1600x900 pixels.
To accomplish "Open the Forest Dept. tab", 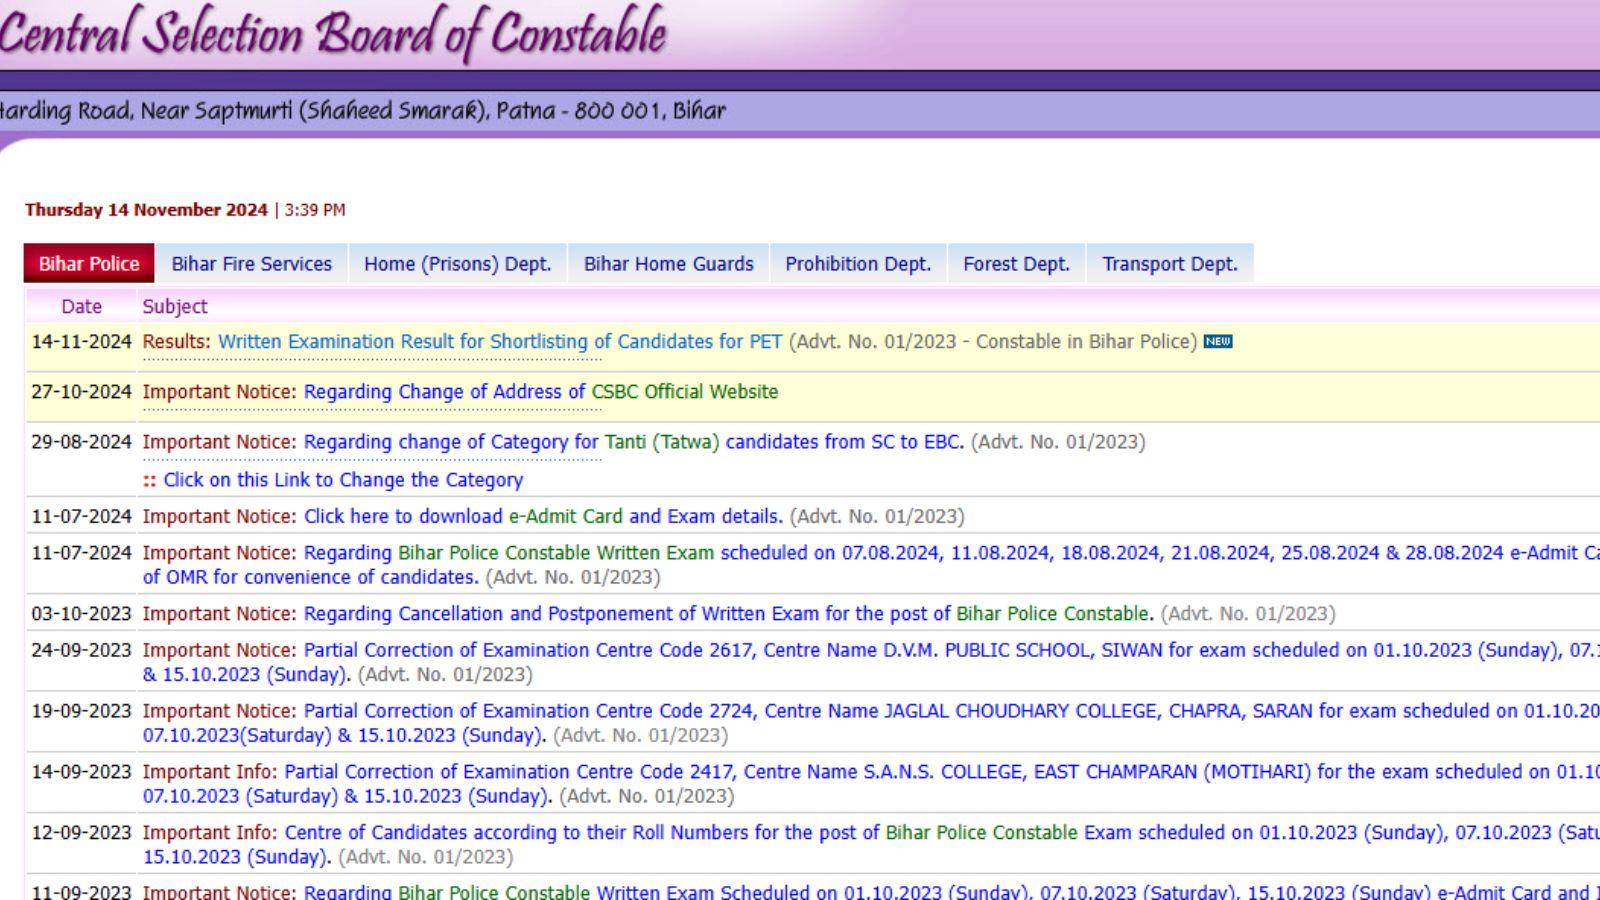I will 1016,264.
